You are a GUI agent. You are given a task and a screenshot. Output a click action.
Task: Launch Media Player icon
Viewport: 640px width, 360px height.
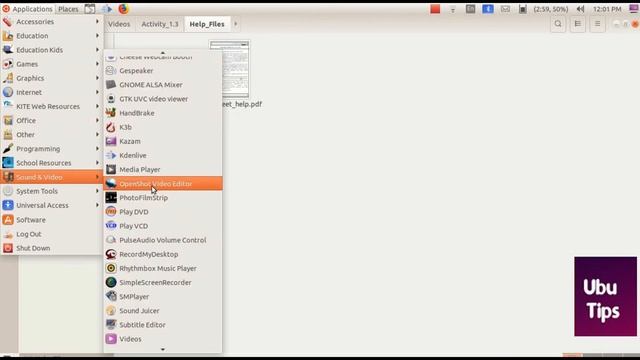(x=111, y=169)
